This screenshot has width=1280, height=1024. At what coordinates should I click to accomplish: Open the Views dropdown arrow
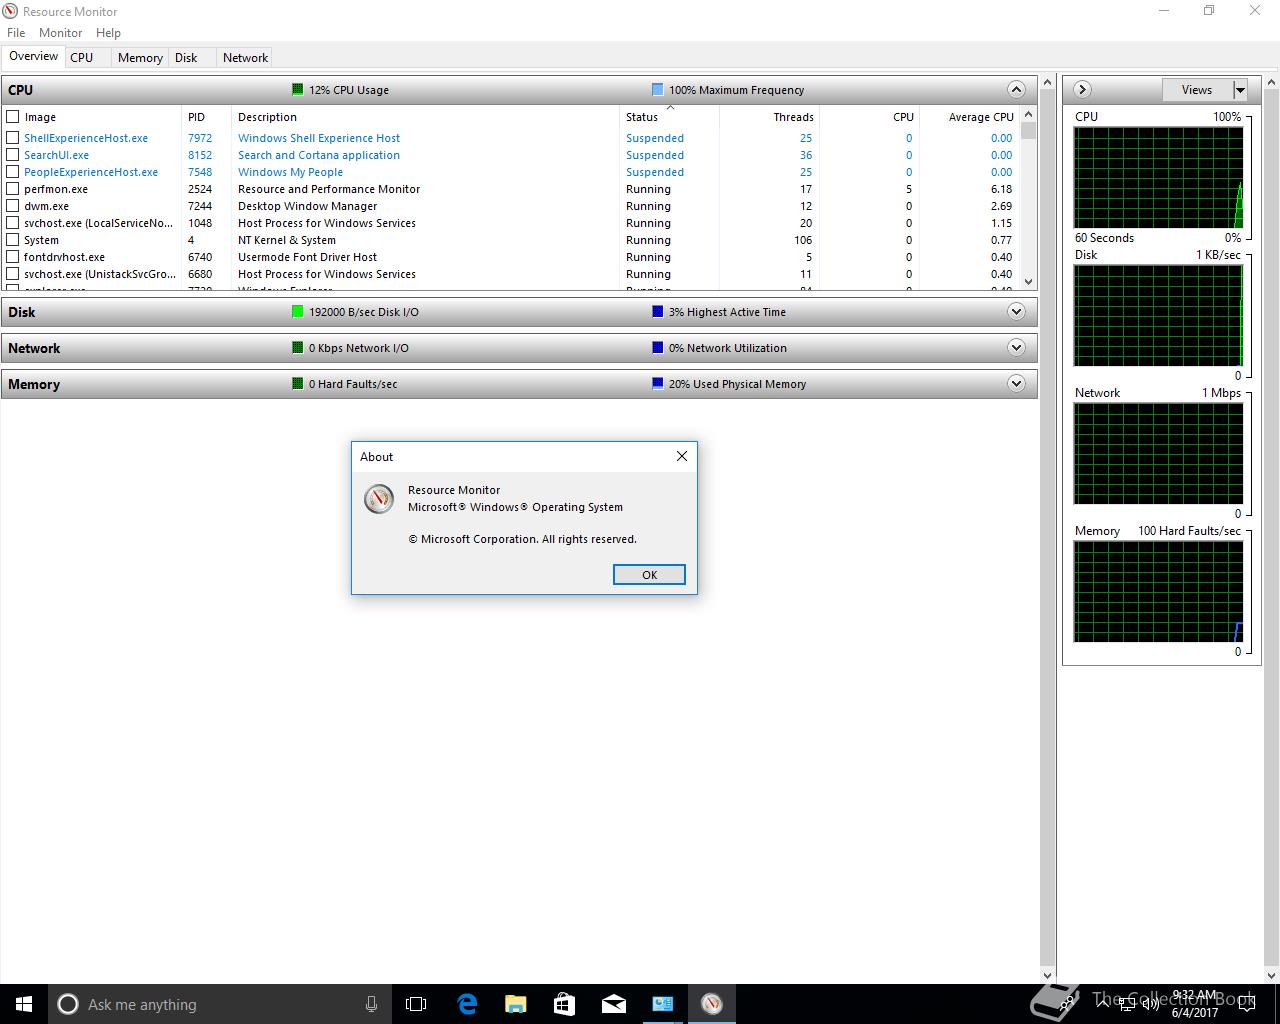pos(1240,90)
